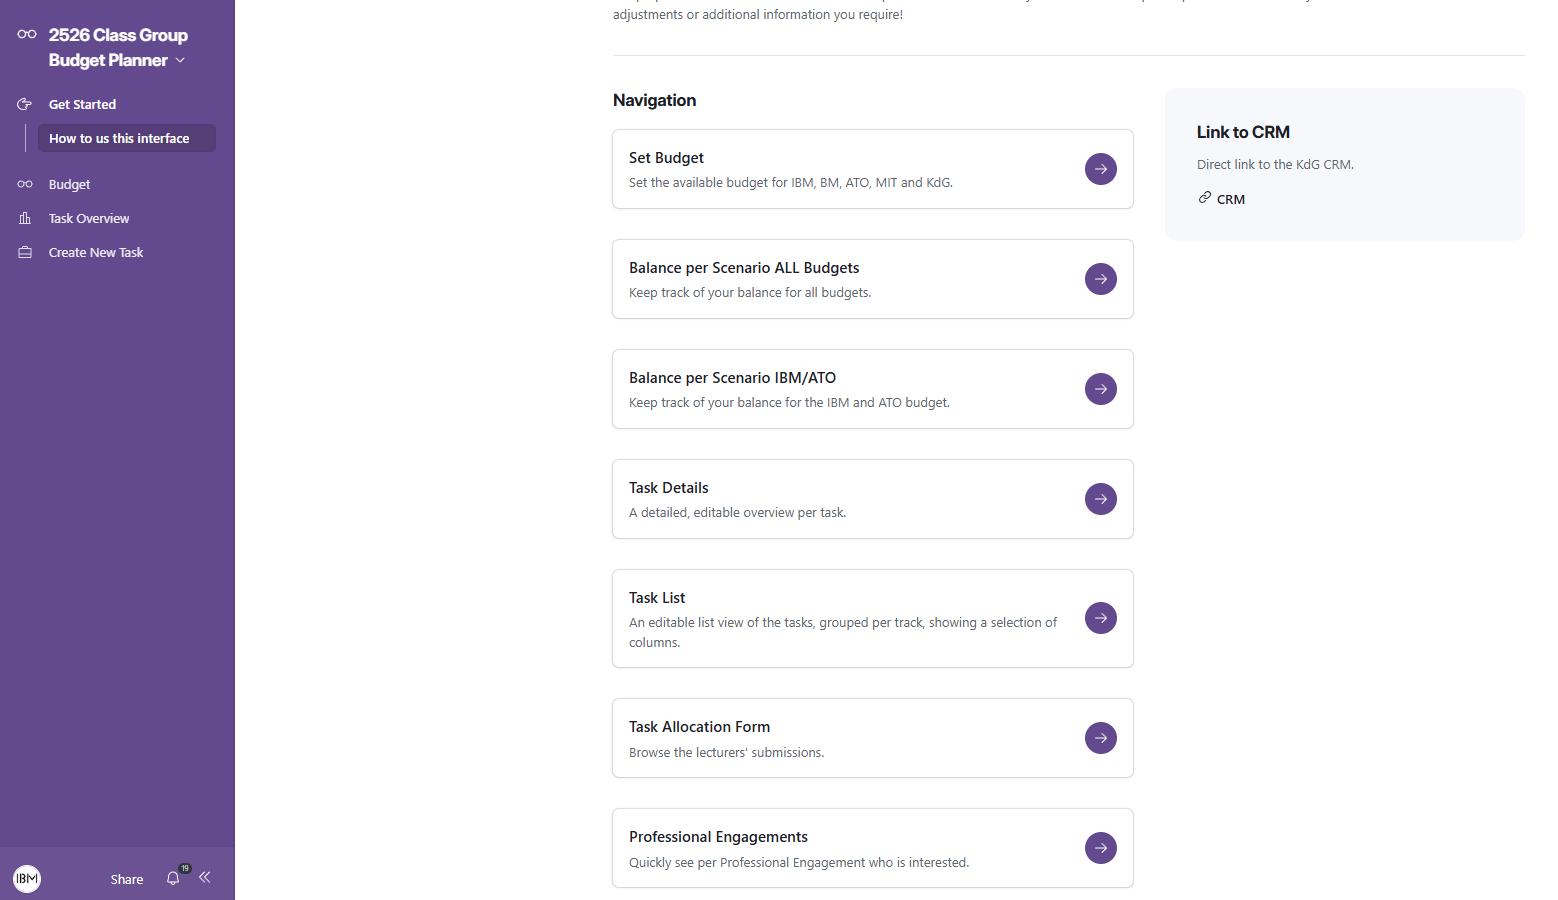Click the IBM account avatar

pos(27,879)
